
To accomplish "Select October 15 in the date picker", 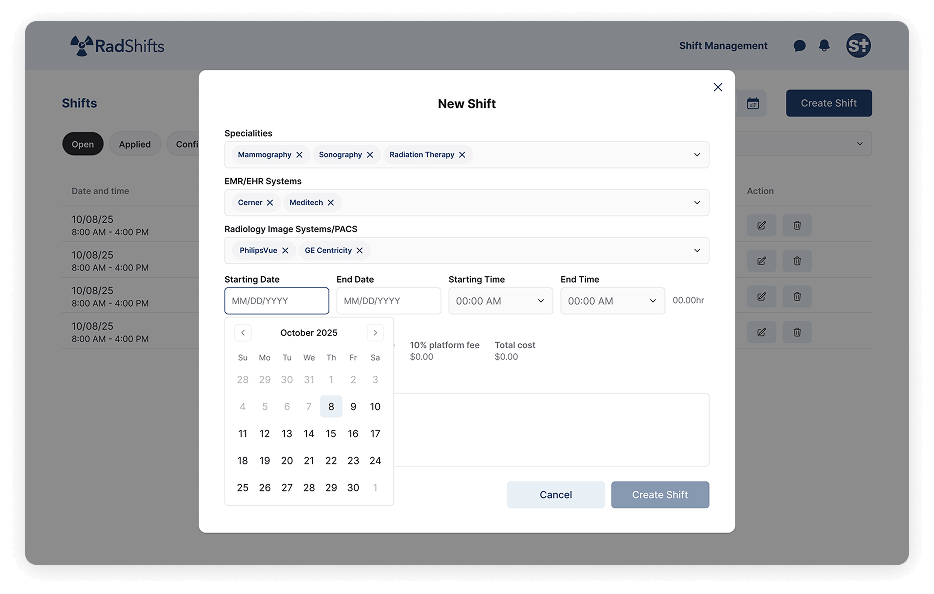I will (x=330, y=433).
